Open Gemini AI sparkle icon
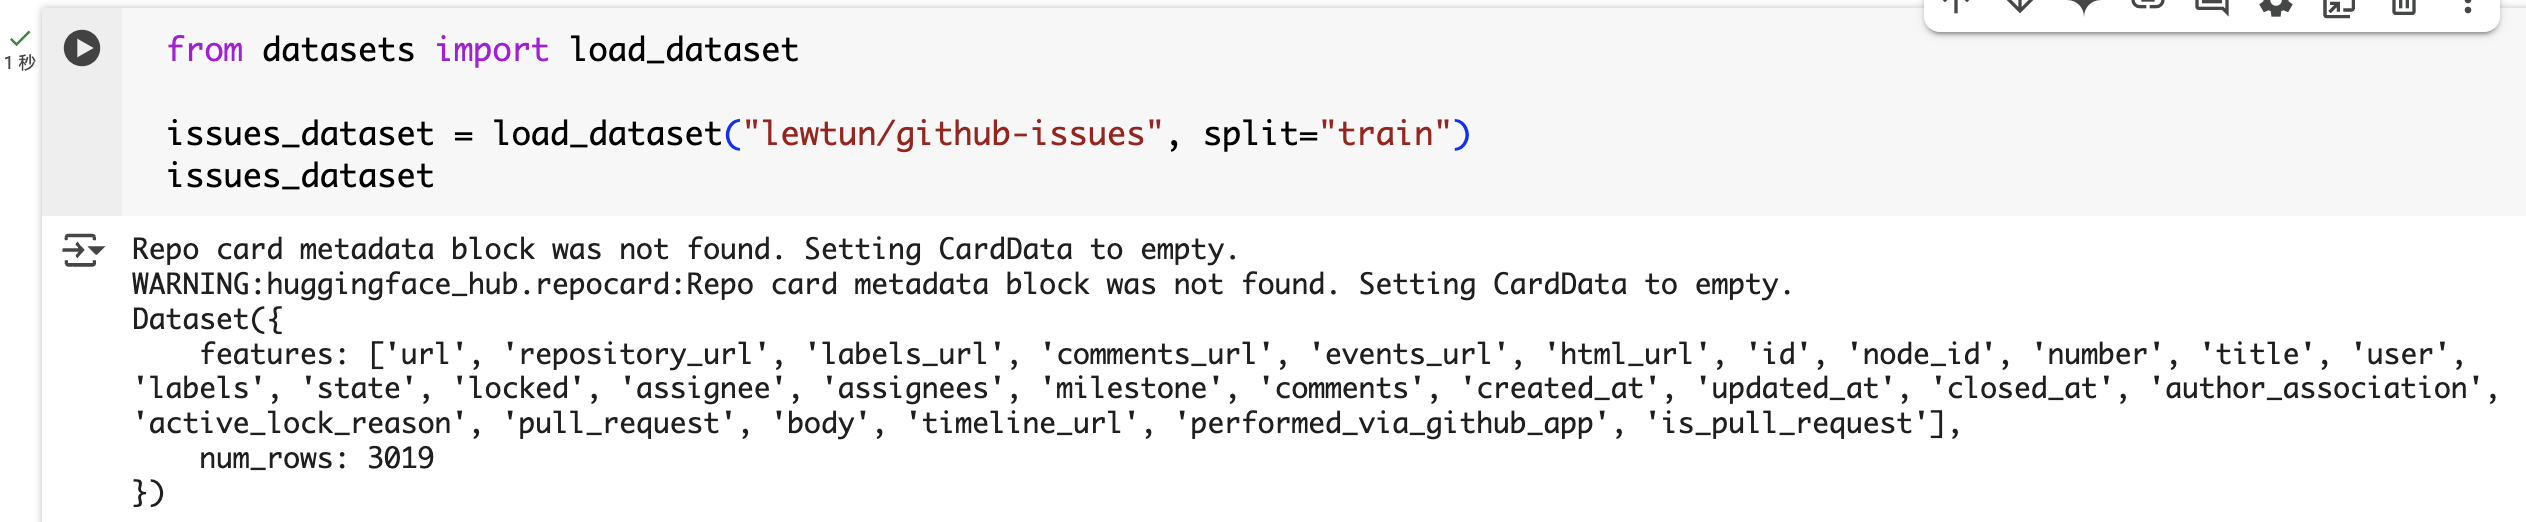The width and height of the screenshot is (2526, 522). (2084, 6)
